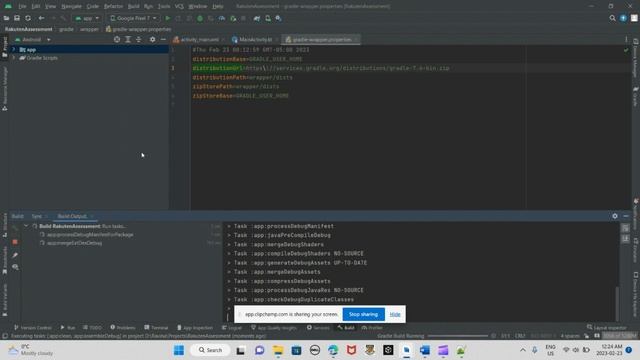Open the Word icon on the taskbar
This screenshot has width=640, height=360.
[424, 350]
